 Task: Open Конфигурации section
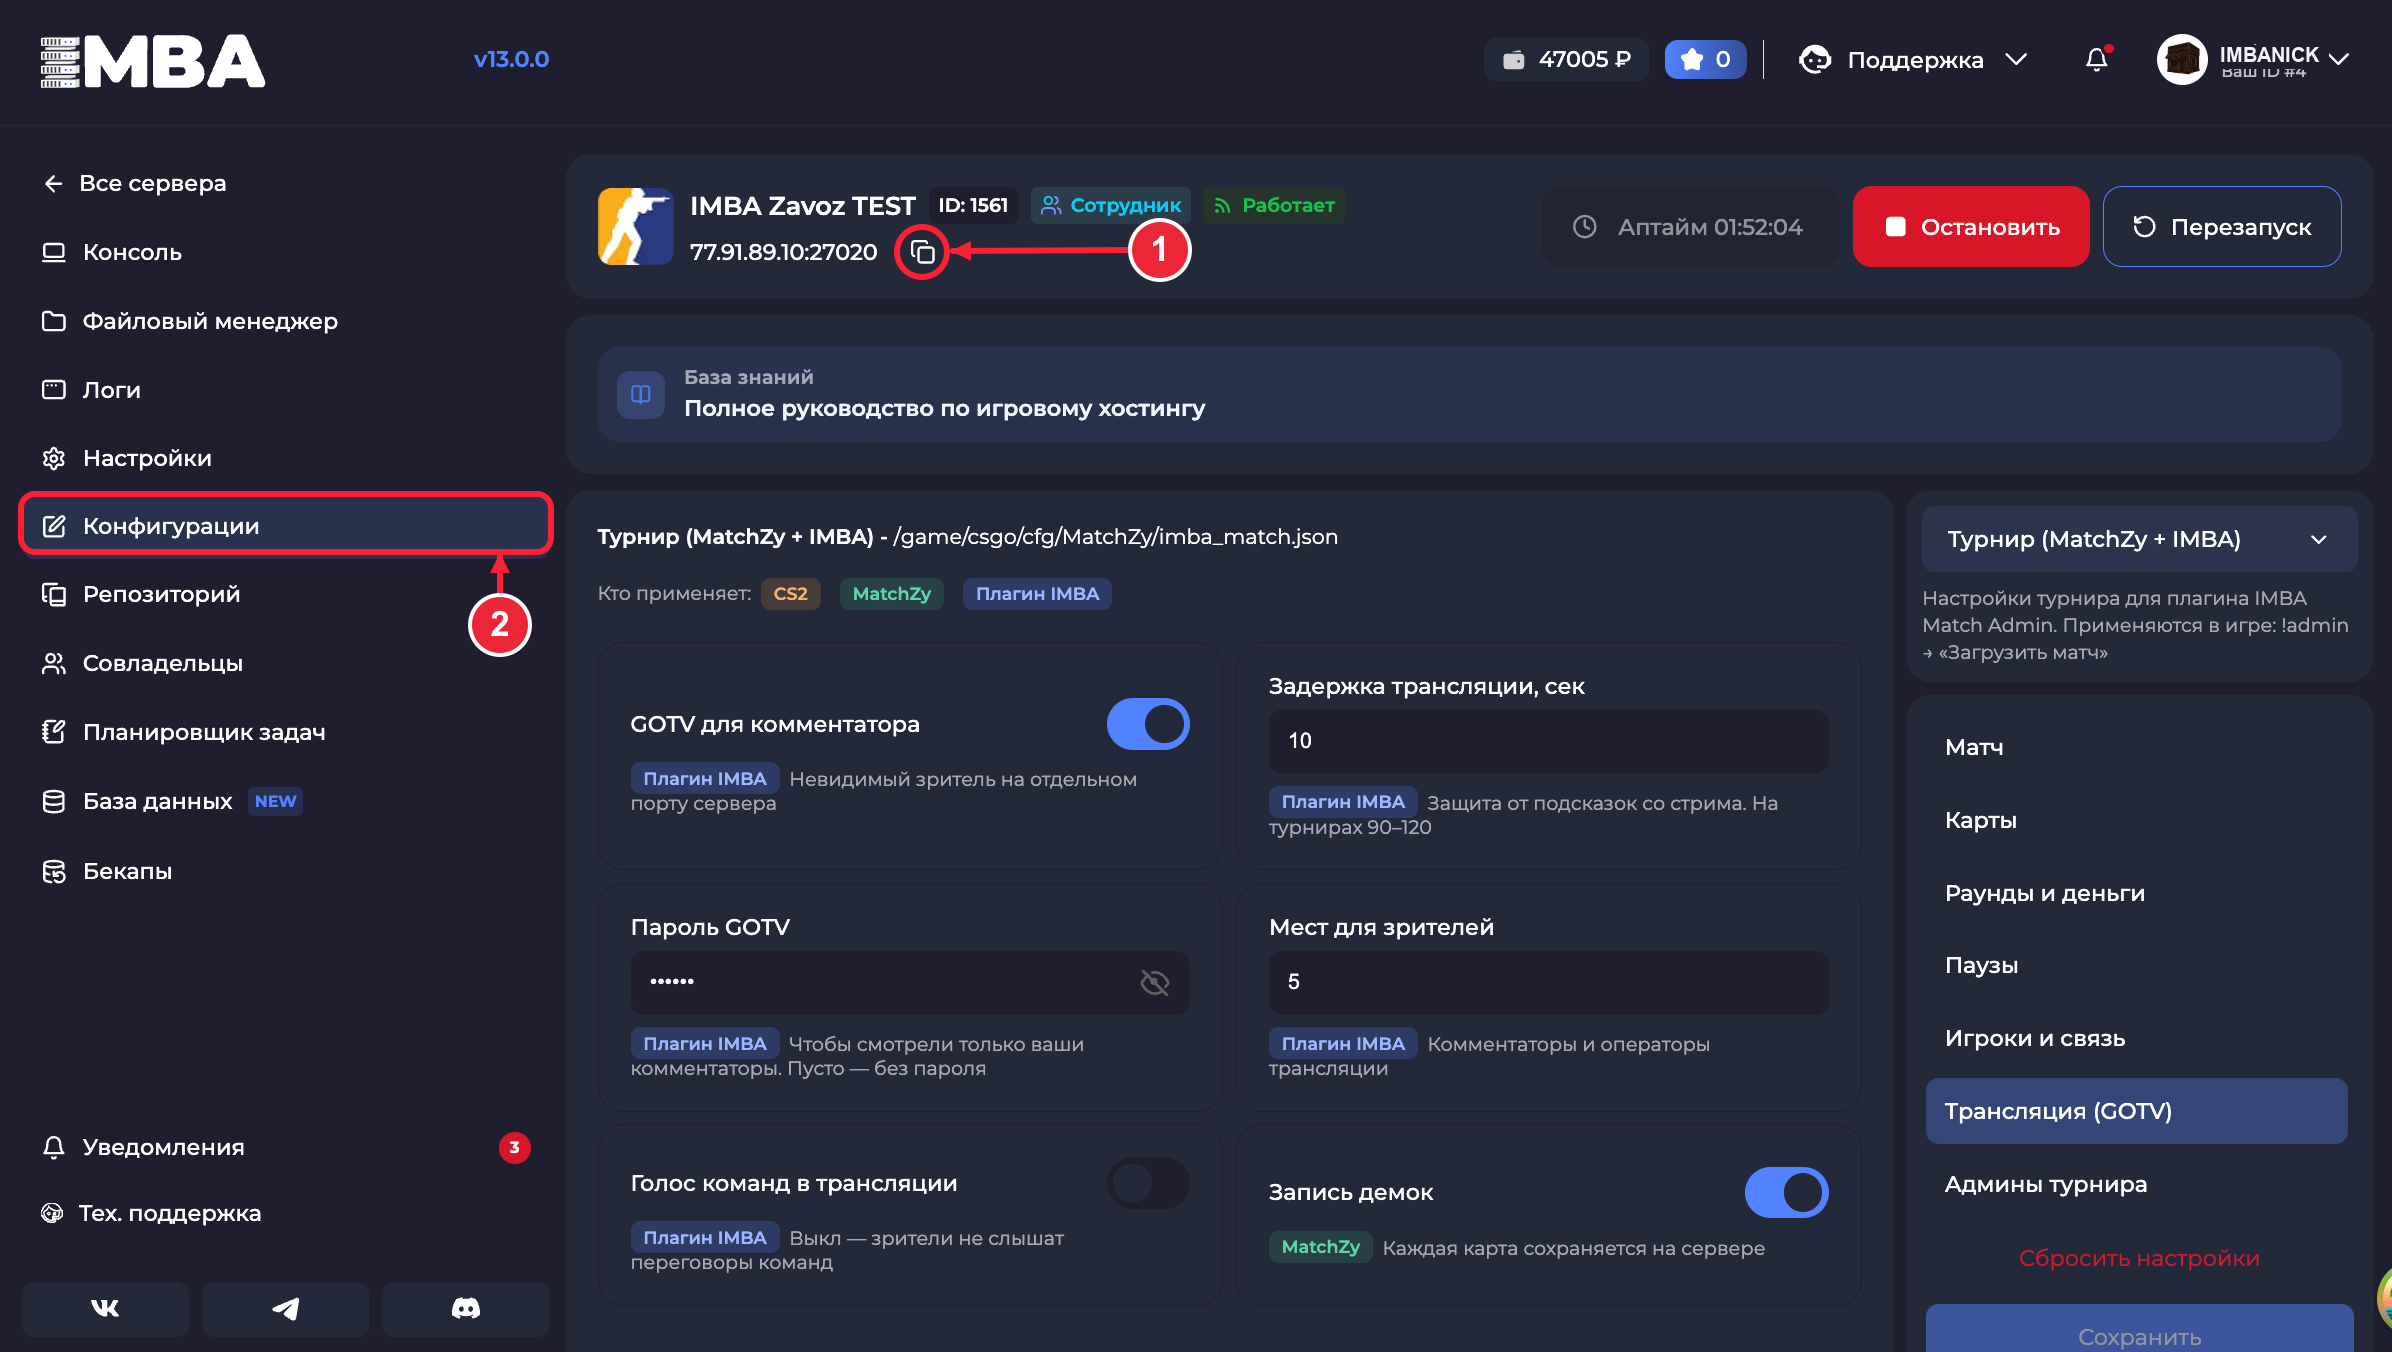[x=286, y=526]
